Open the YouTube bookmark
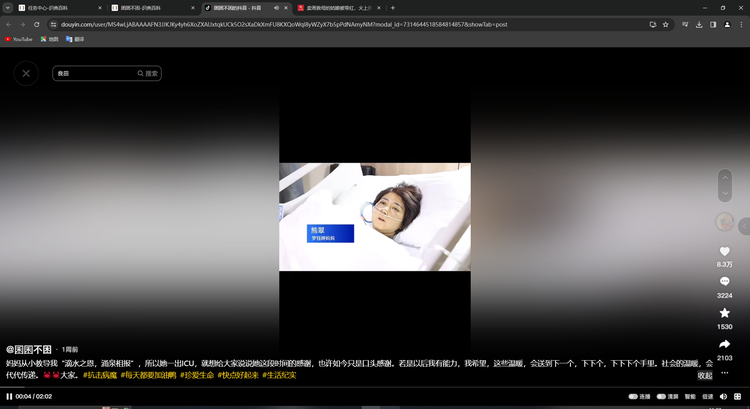 19,39
